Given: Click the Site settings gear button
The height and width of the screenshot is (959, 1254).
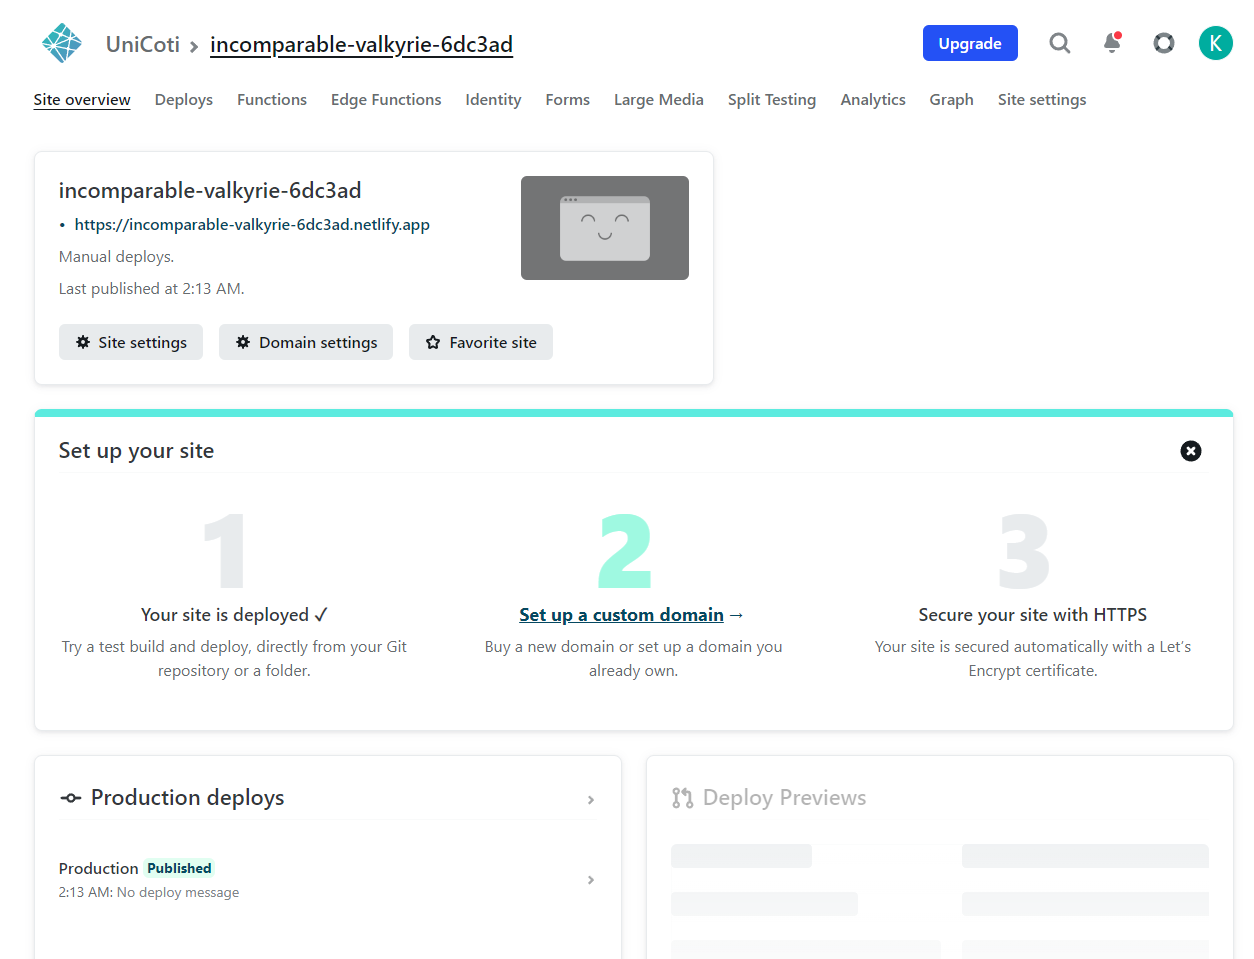Looking at the screenshot, I should coord(131,342).
